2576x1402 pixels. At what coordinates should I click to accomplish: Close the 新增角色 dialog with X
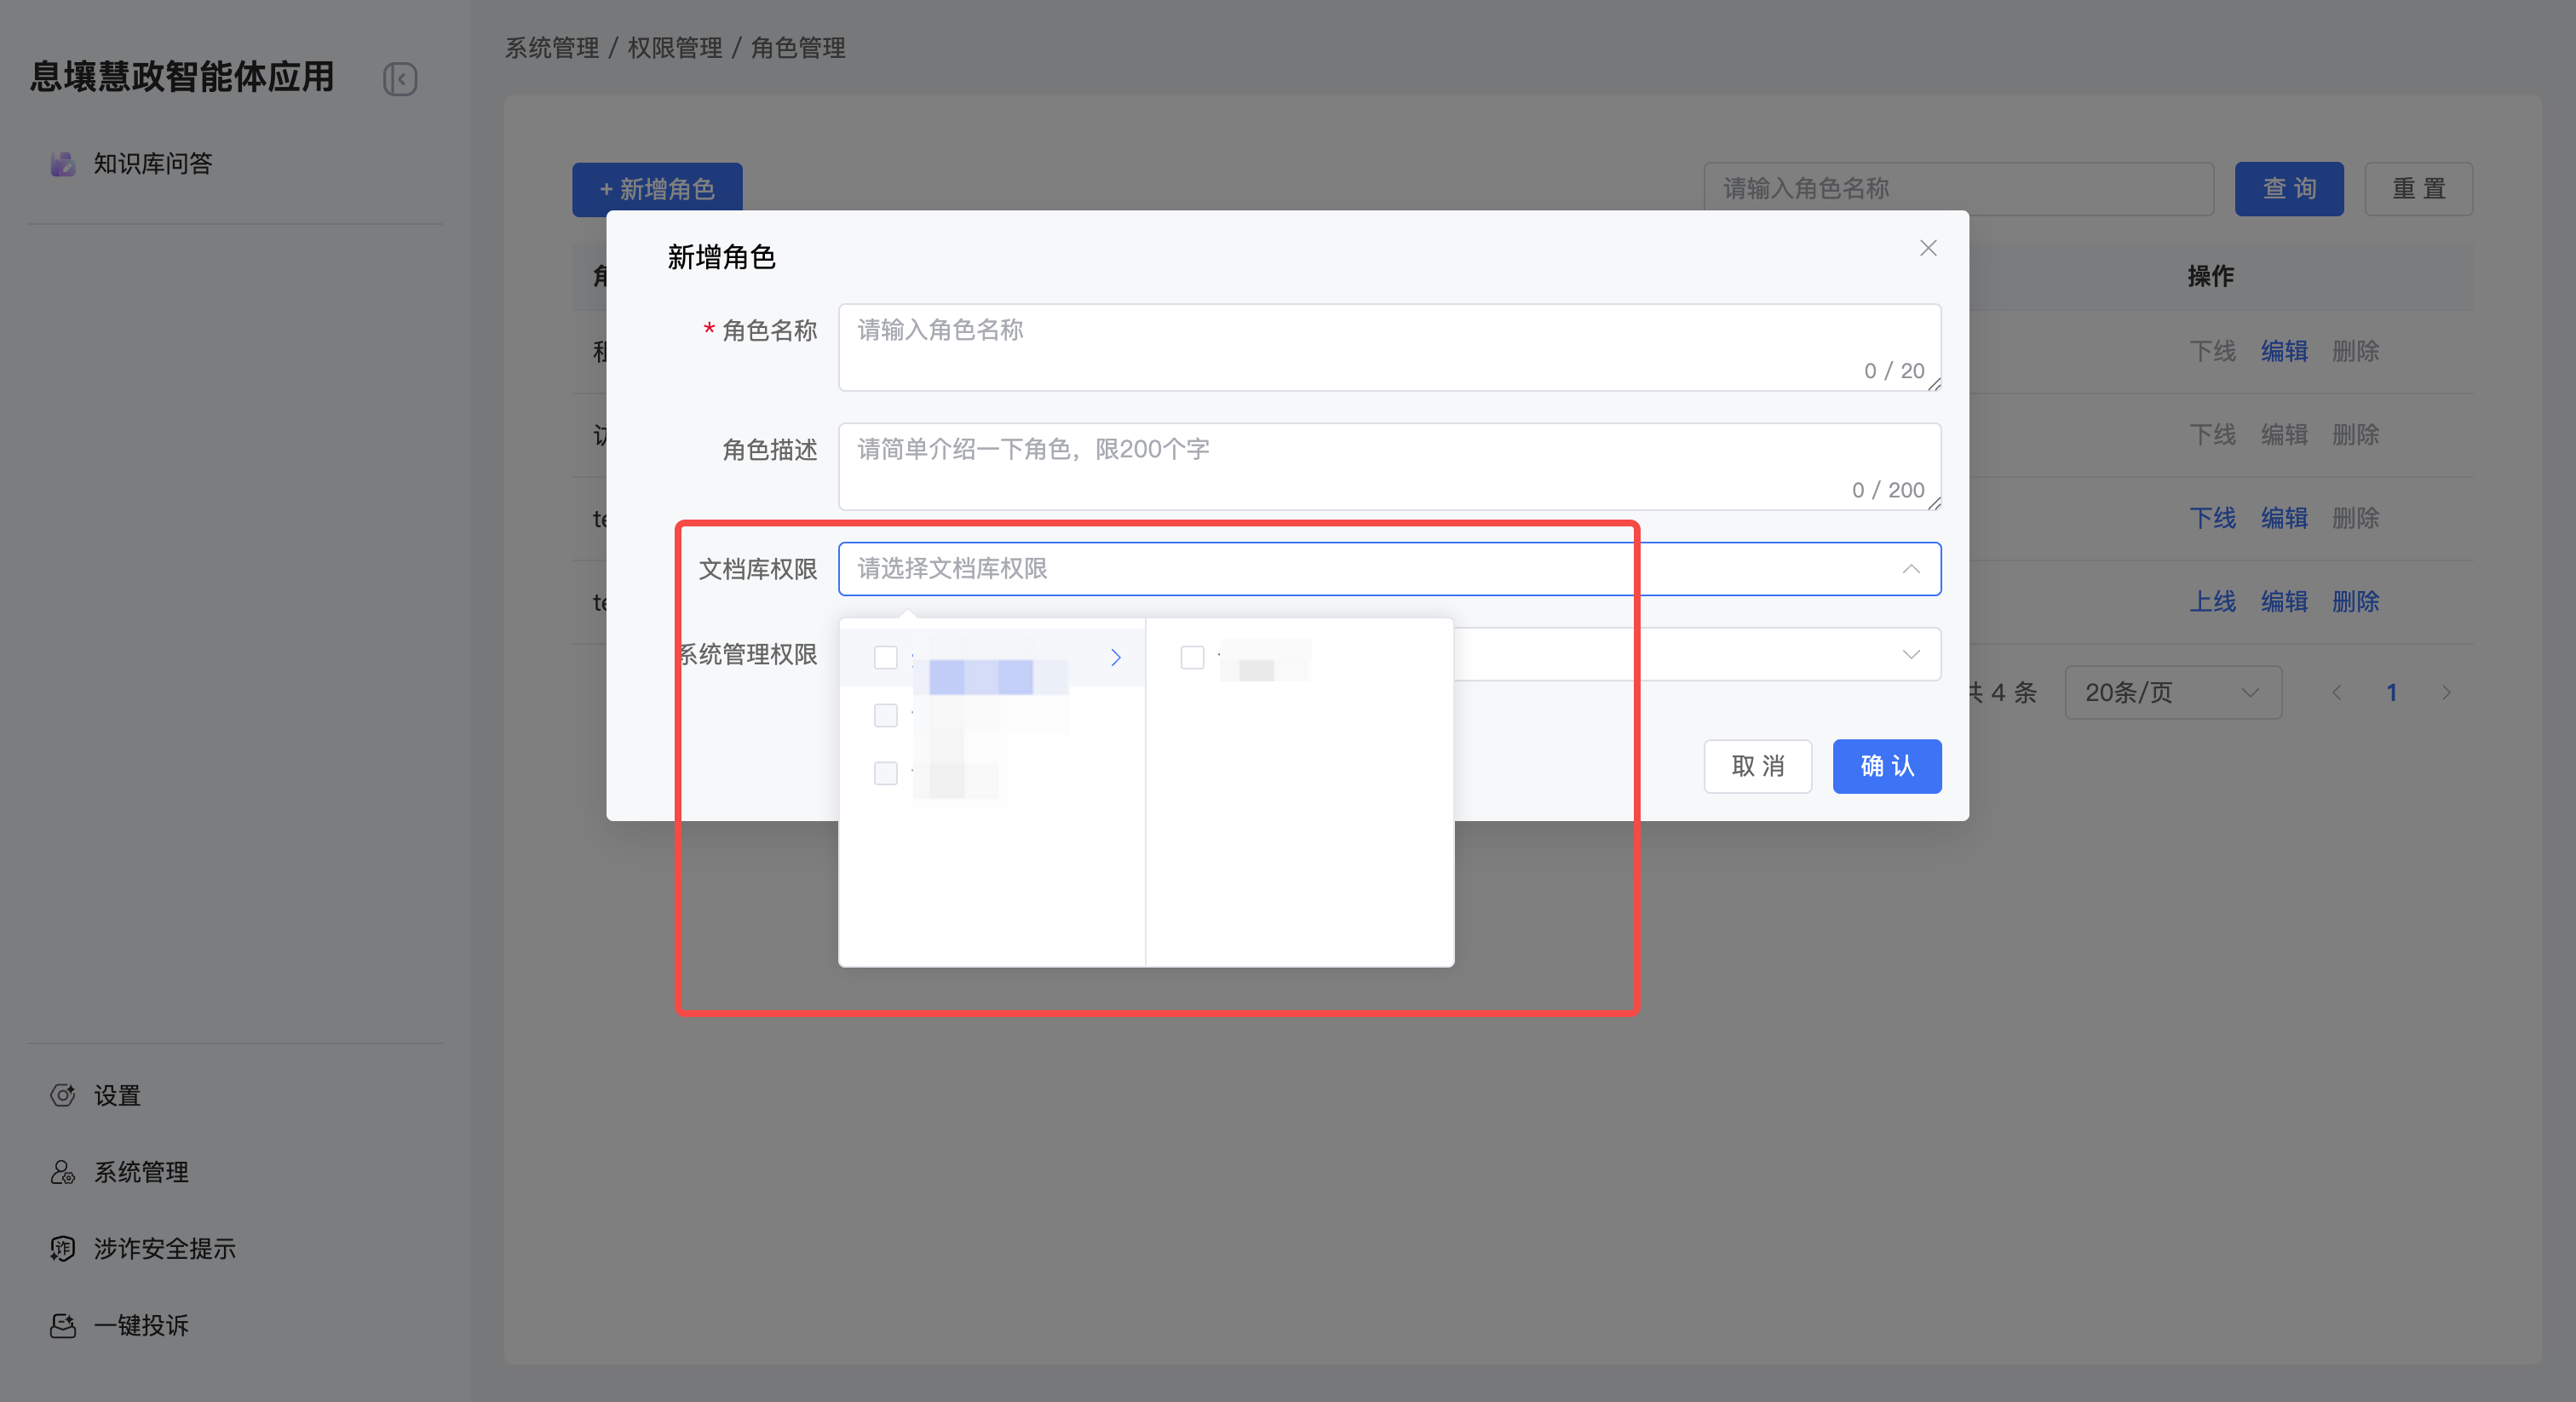pos(1928,248)
